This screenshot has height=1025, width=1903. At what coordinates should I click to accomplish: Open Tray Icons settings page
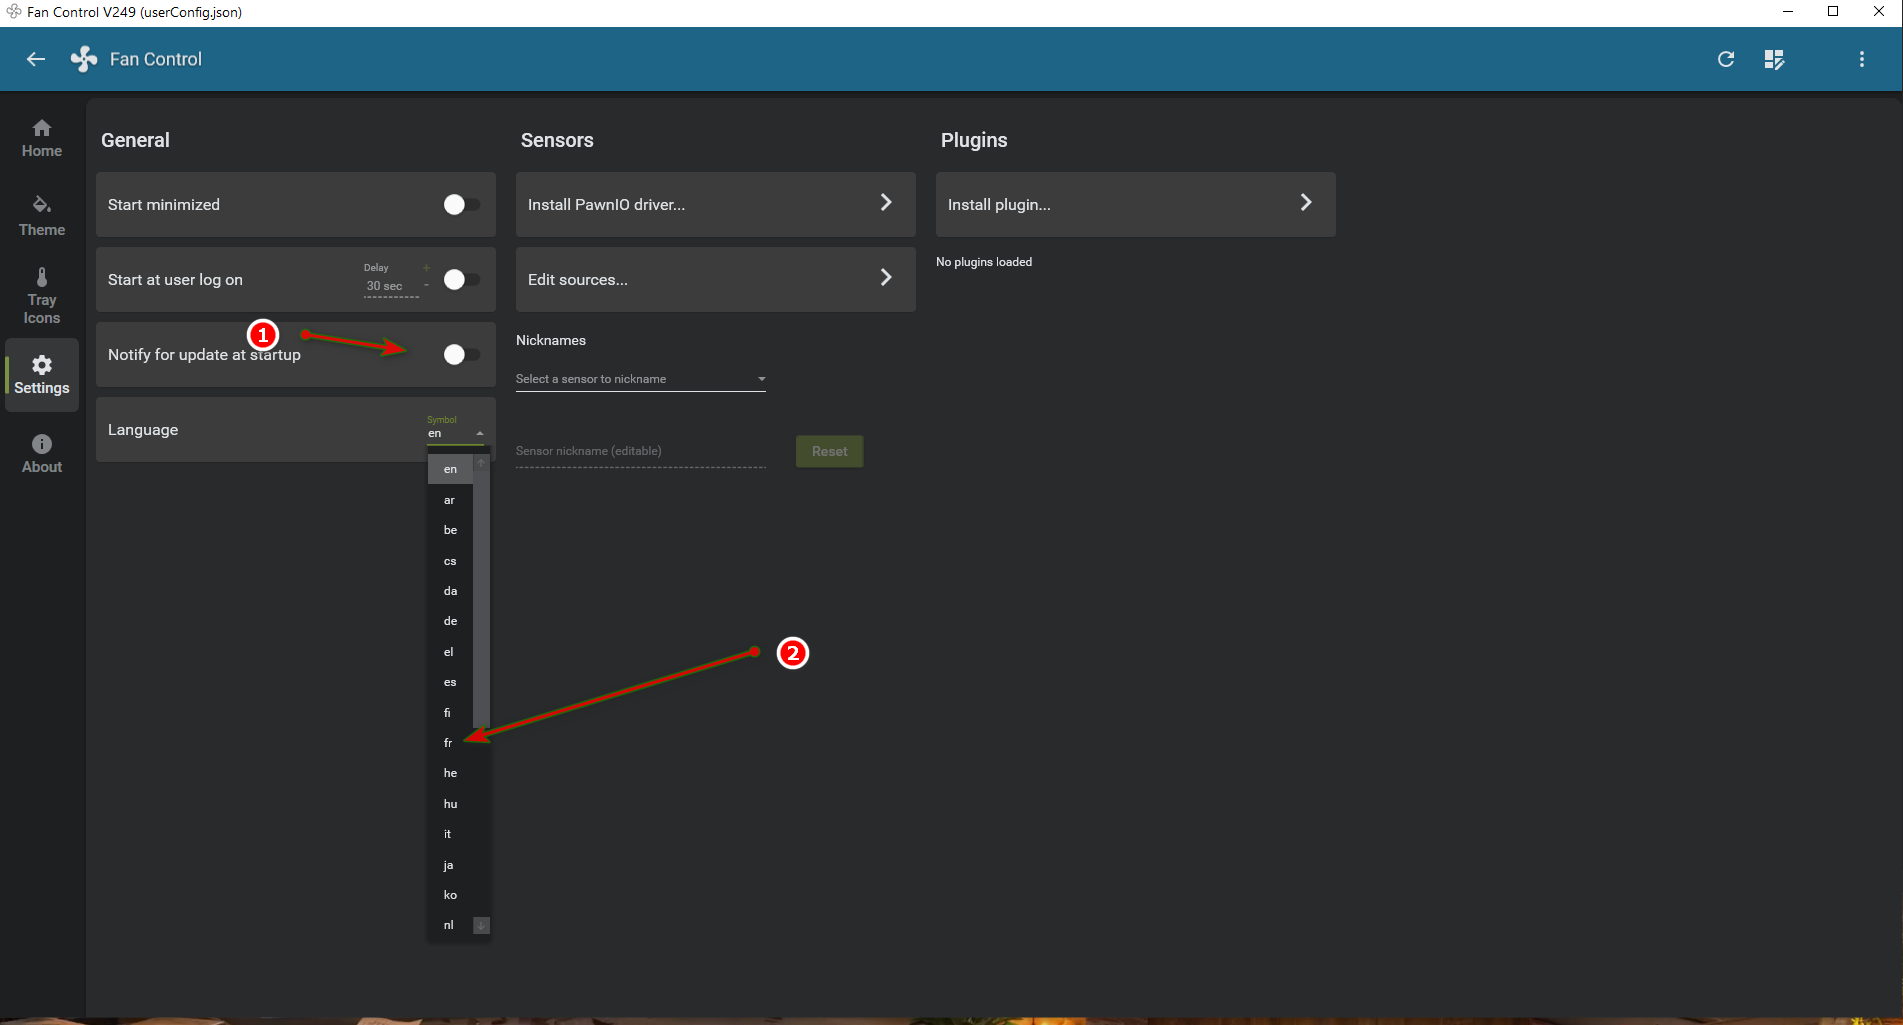click(42, 295)
